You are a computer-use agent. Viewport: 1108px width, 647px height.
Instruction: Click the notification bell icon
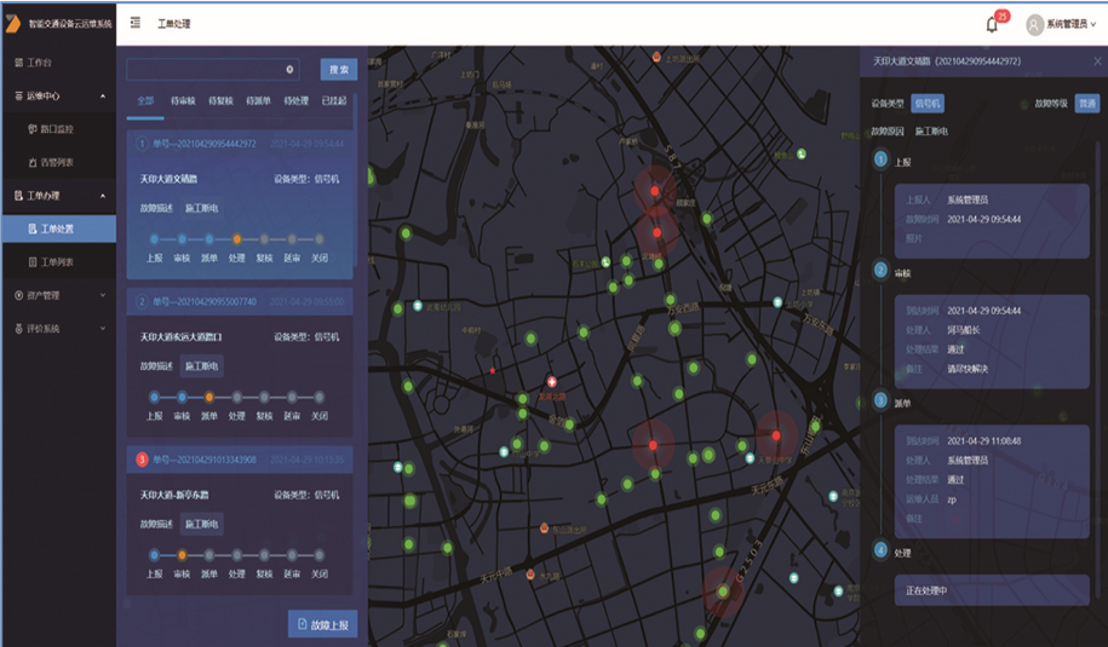tap(992, 25)
